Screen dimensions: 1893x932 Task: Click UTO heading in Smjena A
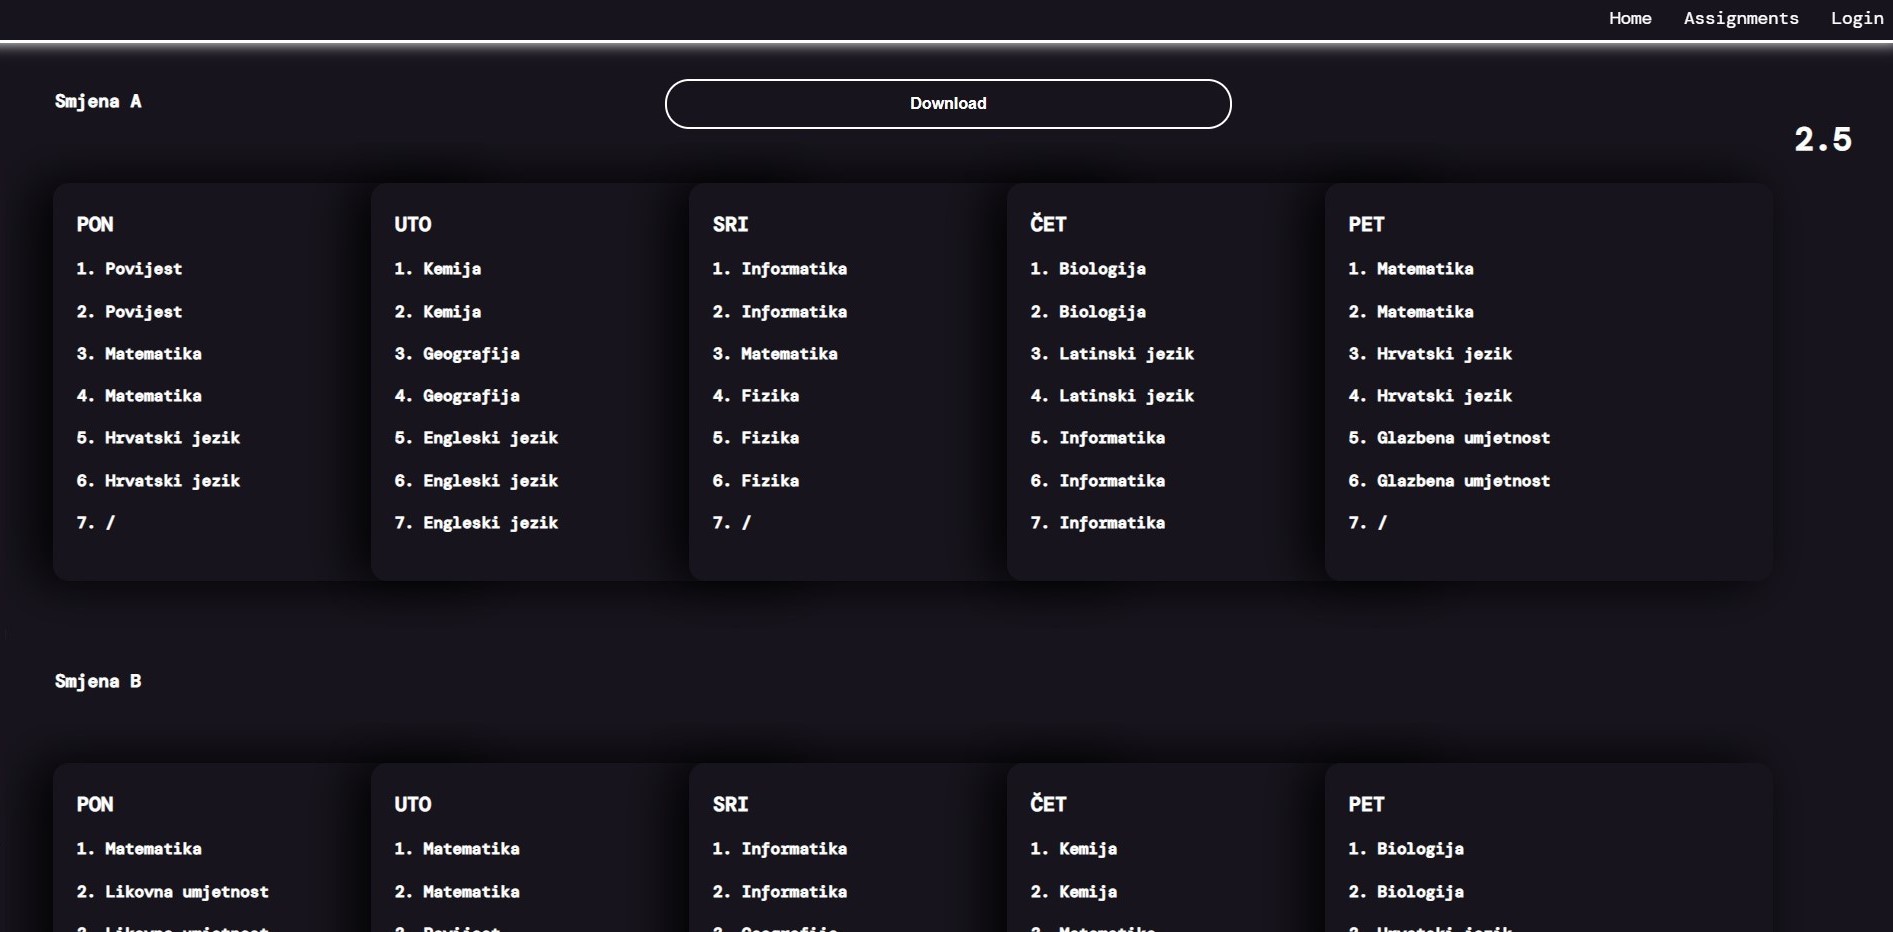coord(413,224)
